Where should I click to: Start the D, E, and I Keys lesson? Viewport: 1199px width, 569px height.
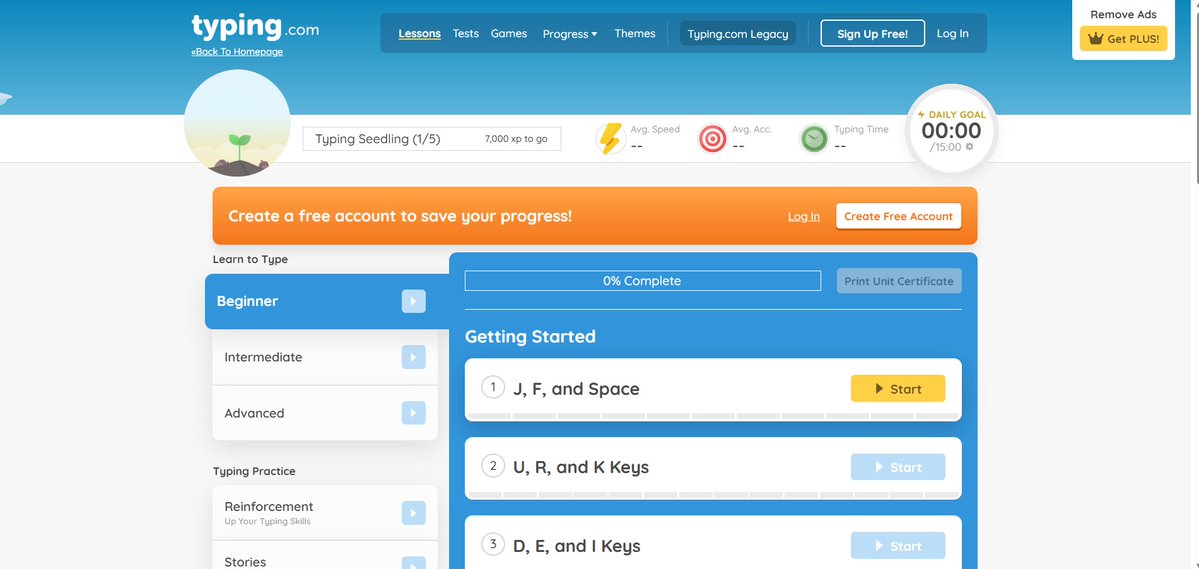click(898, 546)
